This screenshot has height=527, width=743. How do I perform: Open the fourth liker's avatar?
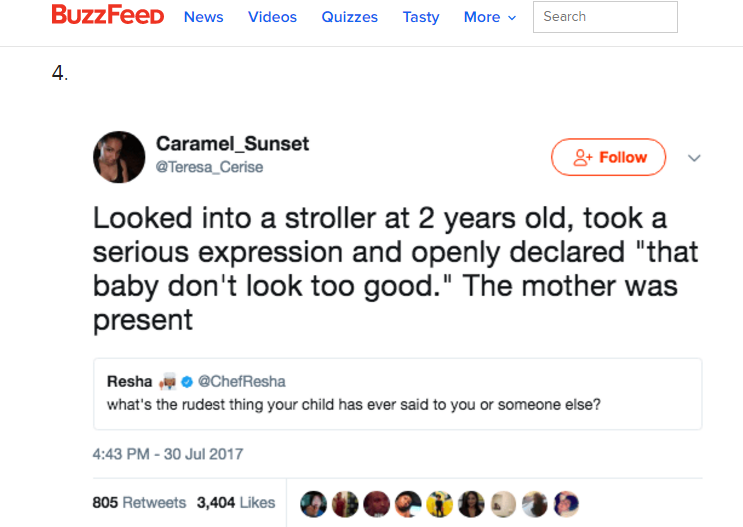click(408, 504)
